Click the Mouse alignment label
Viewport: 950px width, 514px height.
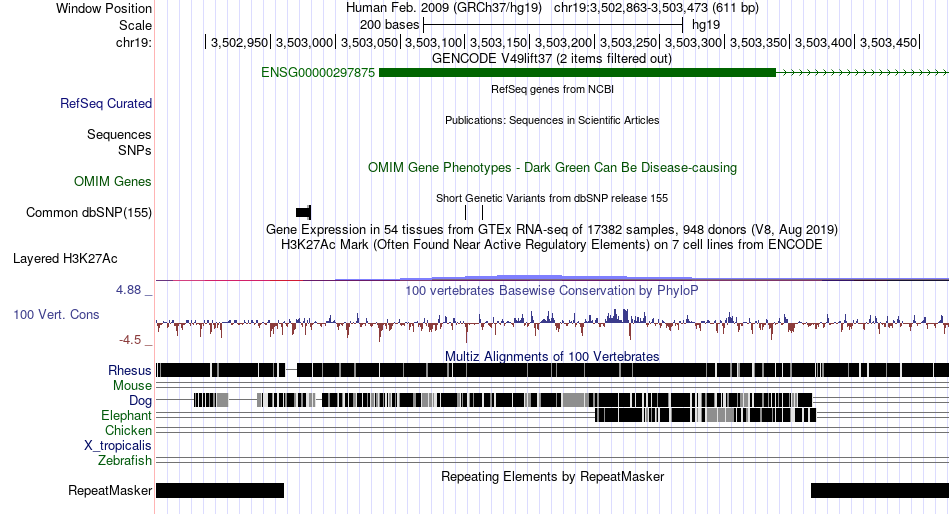[132, 386]
